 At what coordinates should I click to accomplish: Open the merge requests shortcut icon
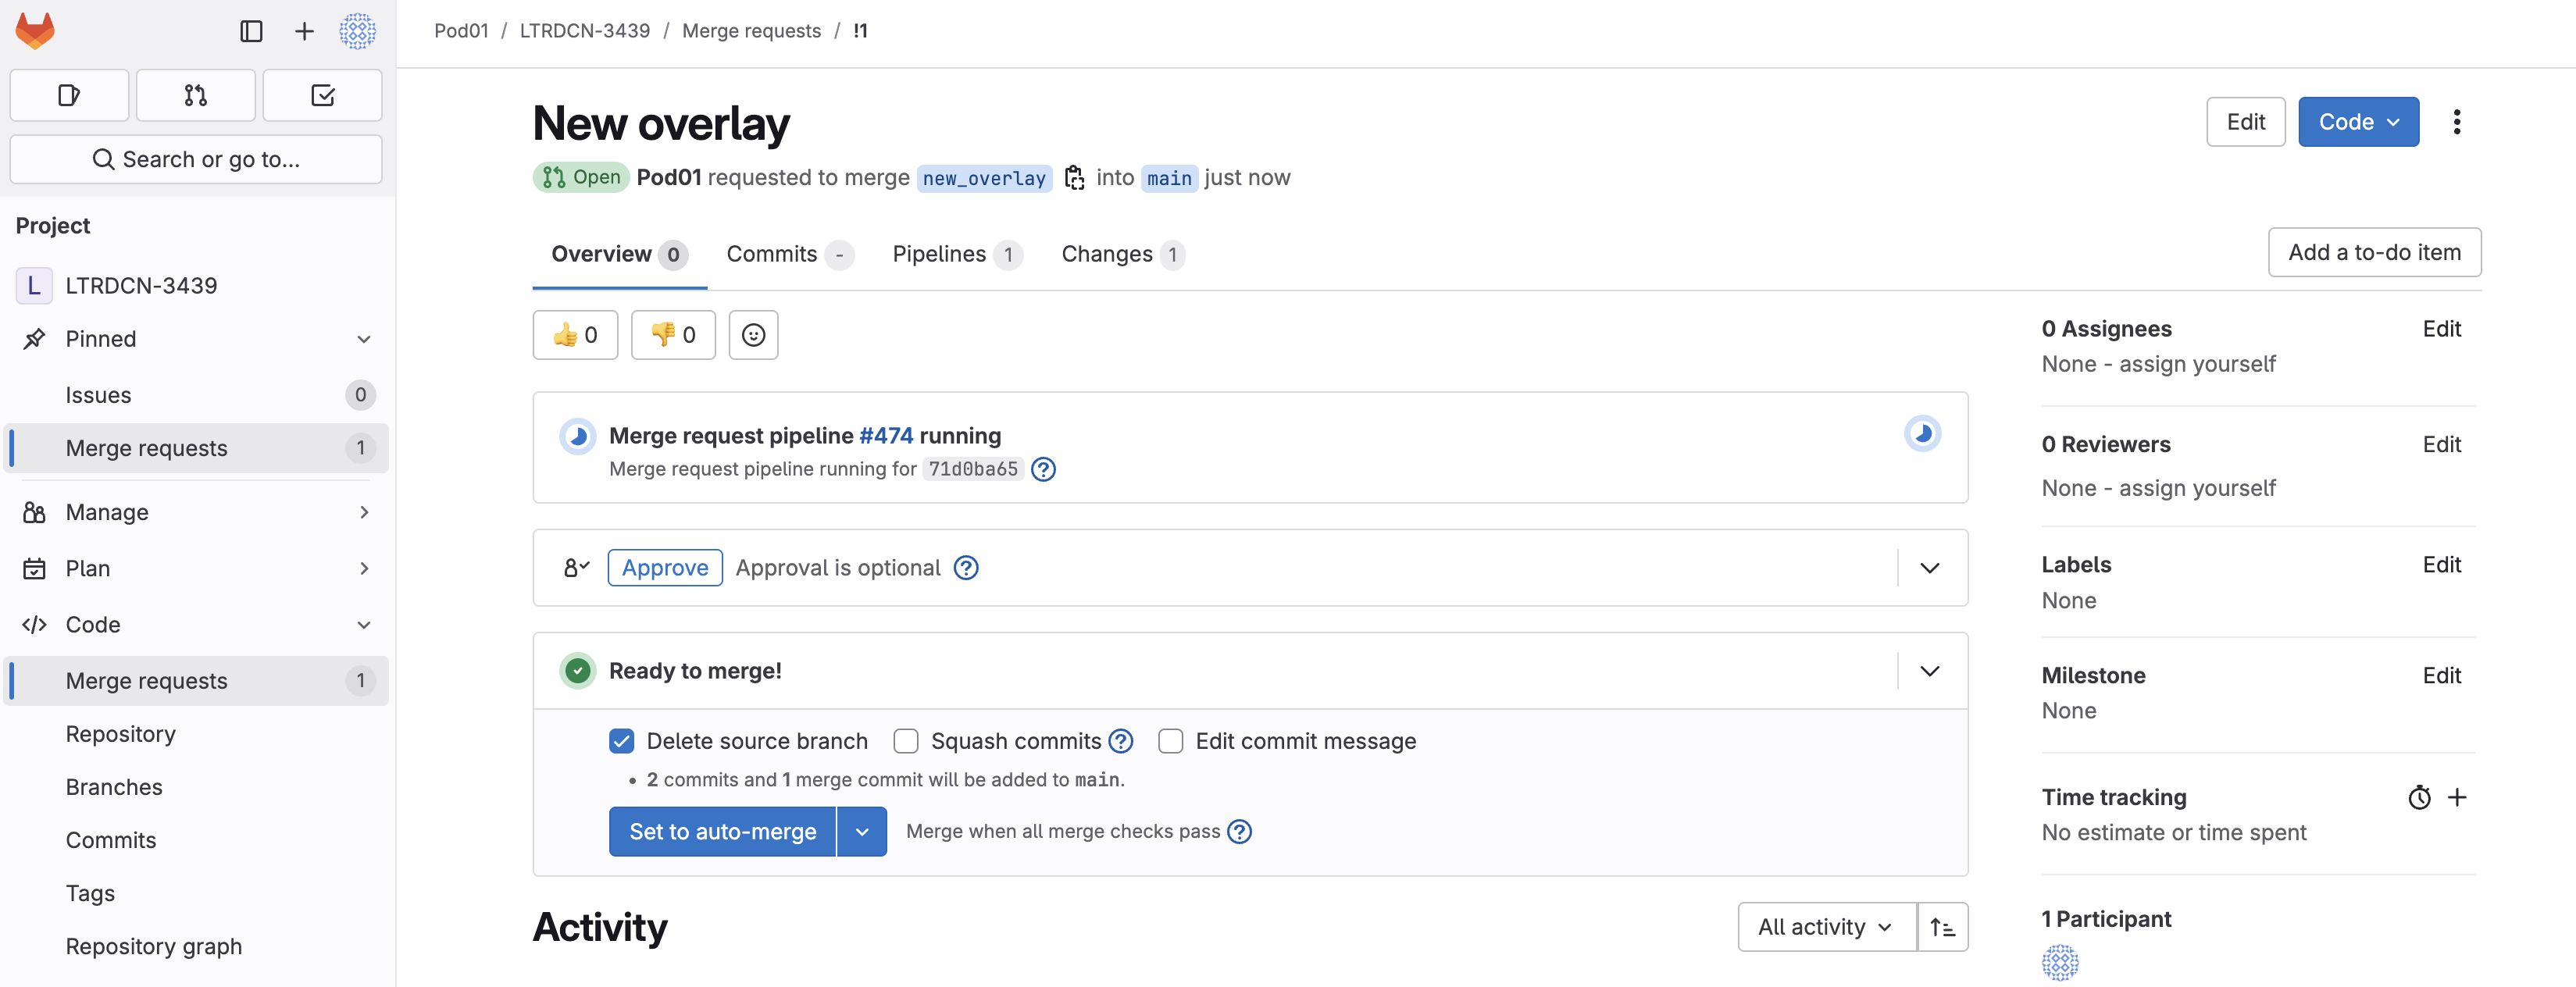click(x=196, y=95)
